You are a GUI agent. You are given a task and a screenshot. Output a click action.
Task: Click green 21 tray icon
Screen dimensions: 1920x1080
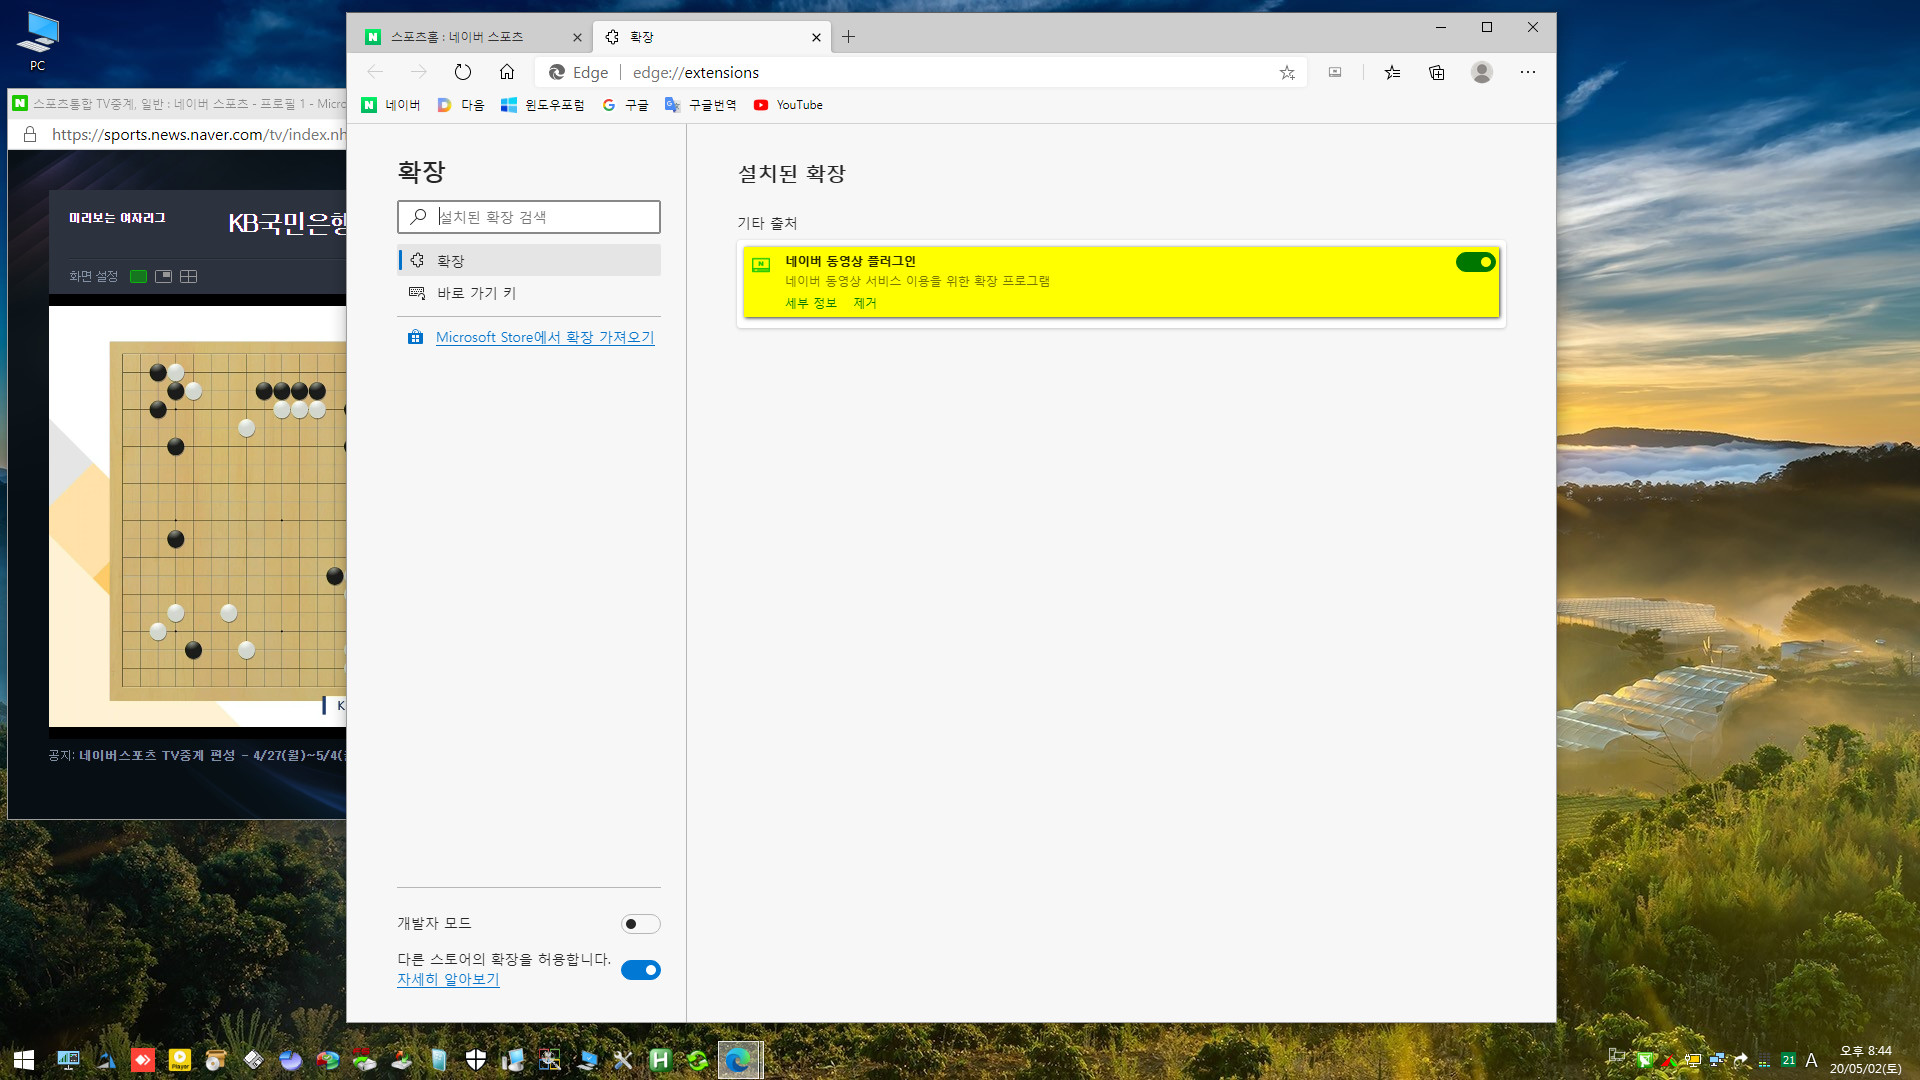pos(1788,1060)
